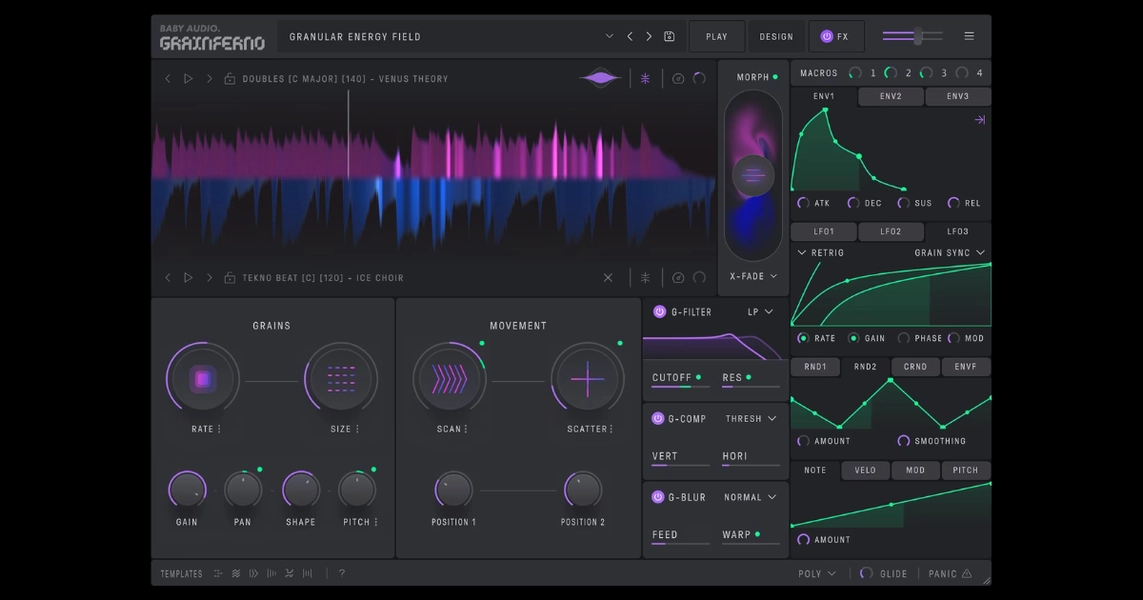The width and height of the screenshot is (1143, 600).
Task: Switch to the ENV2 tab
Action: 891,96
